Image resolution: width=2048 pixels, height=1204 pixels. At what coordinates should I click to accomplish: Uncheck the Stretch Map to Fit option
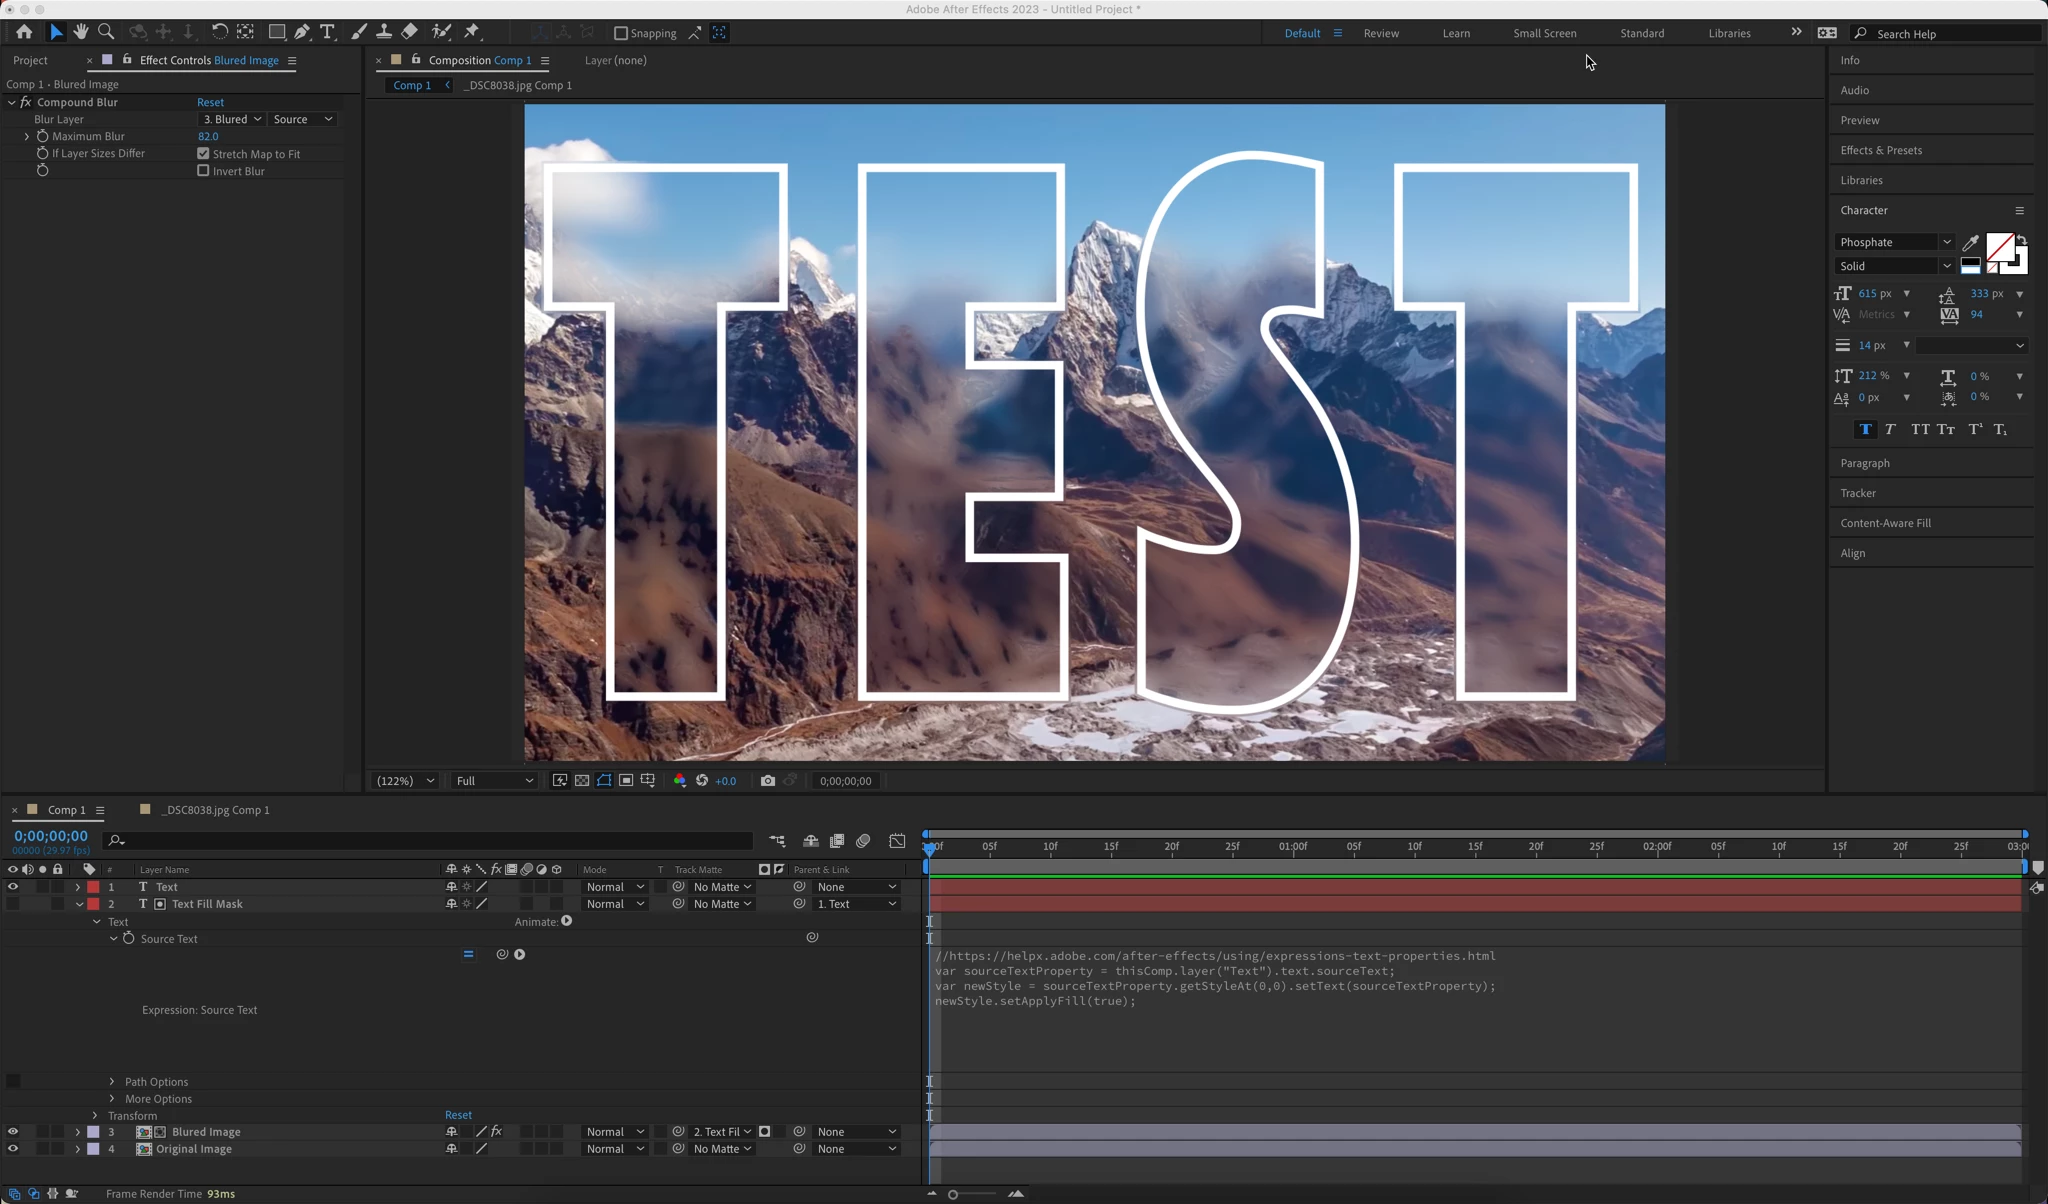tap(203, 154)
